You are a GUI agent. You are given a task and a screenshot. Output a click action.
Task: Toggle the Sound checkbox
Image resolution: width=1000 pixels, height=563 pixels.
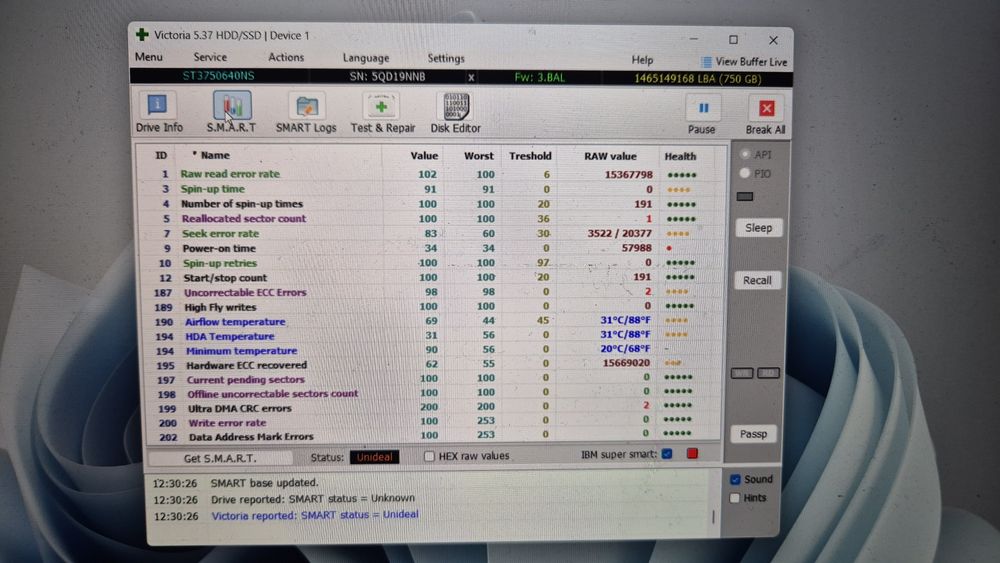[x=735, y=479]
